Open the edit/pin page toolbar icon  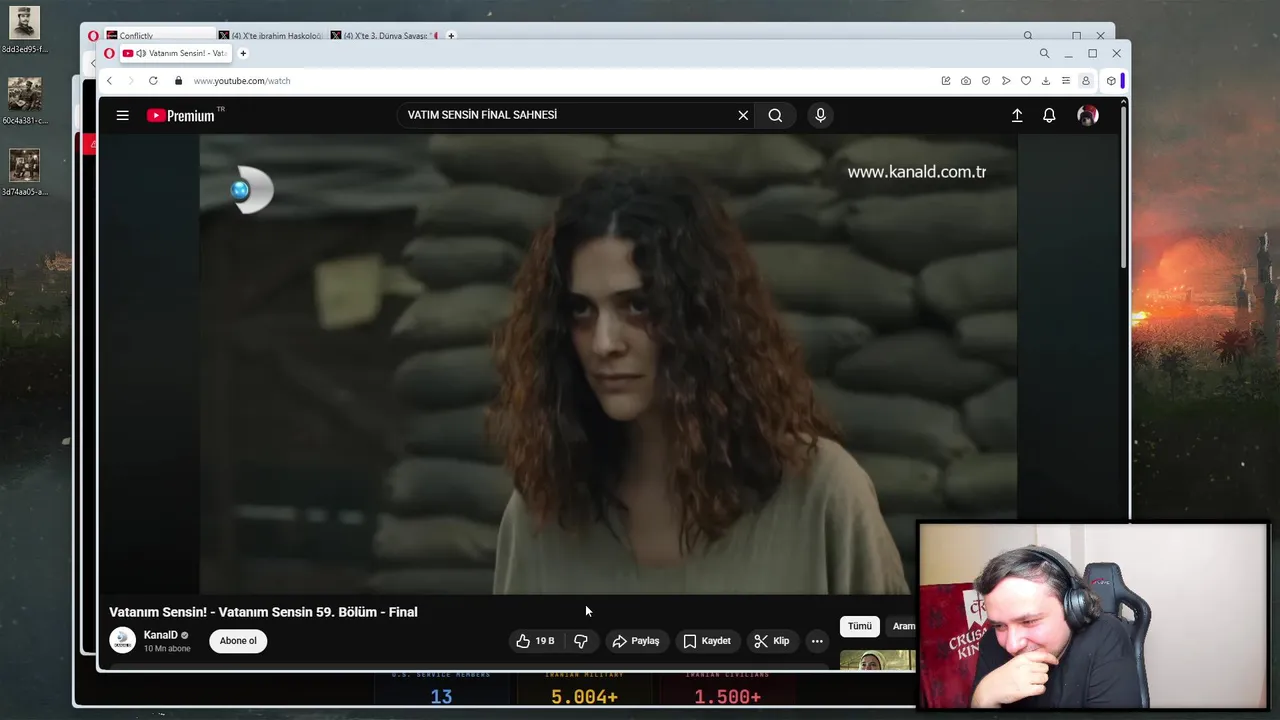945,81
